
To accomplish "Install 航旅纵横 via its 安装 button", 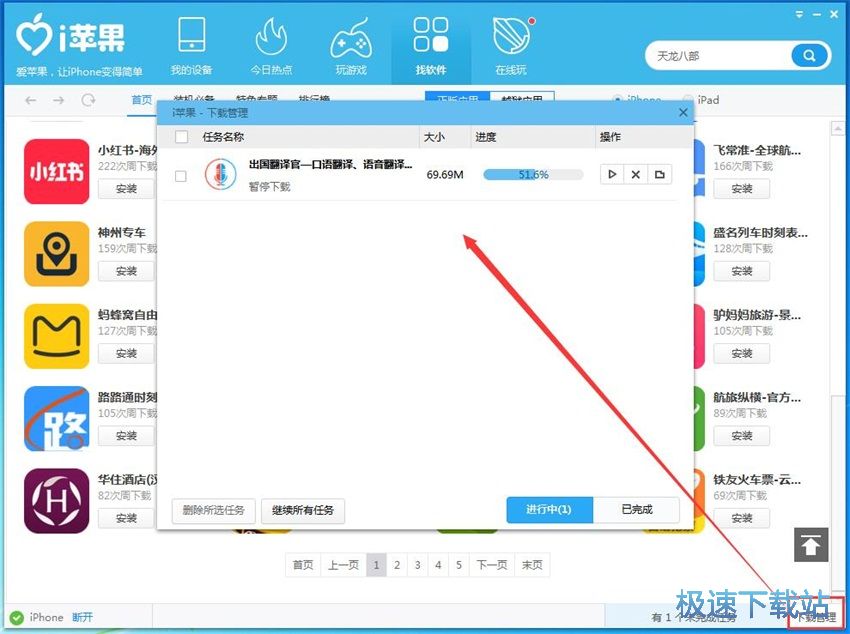I will [x=742, y=436].
